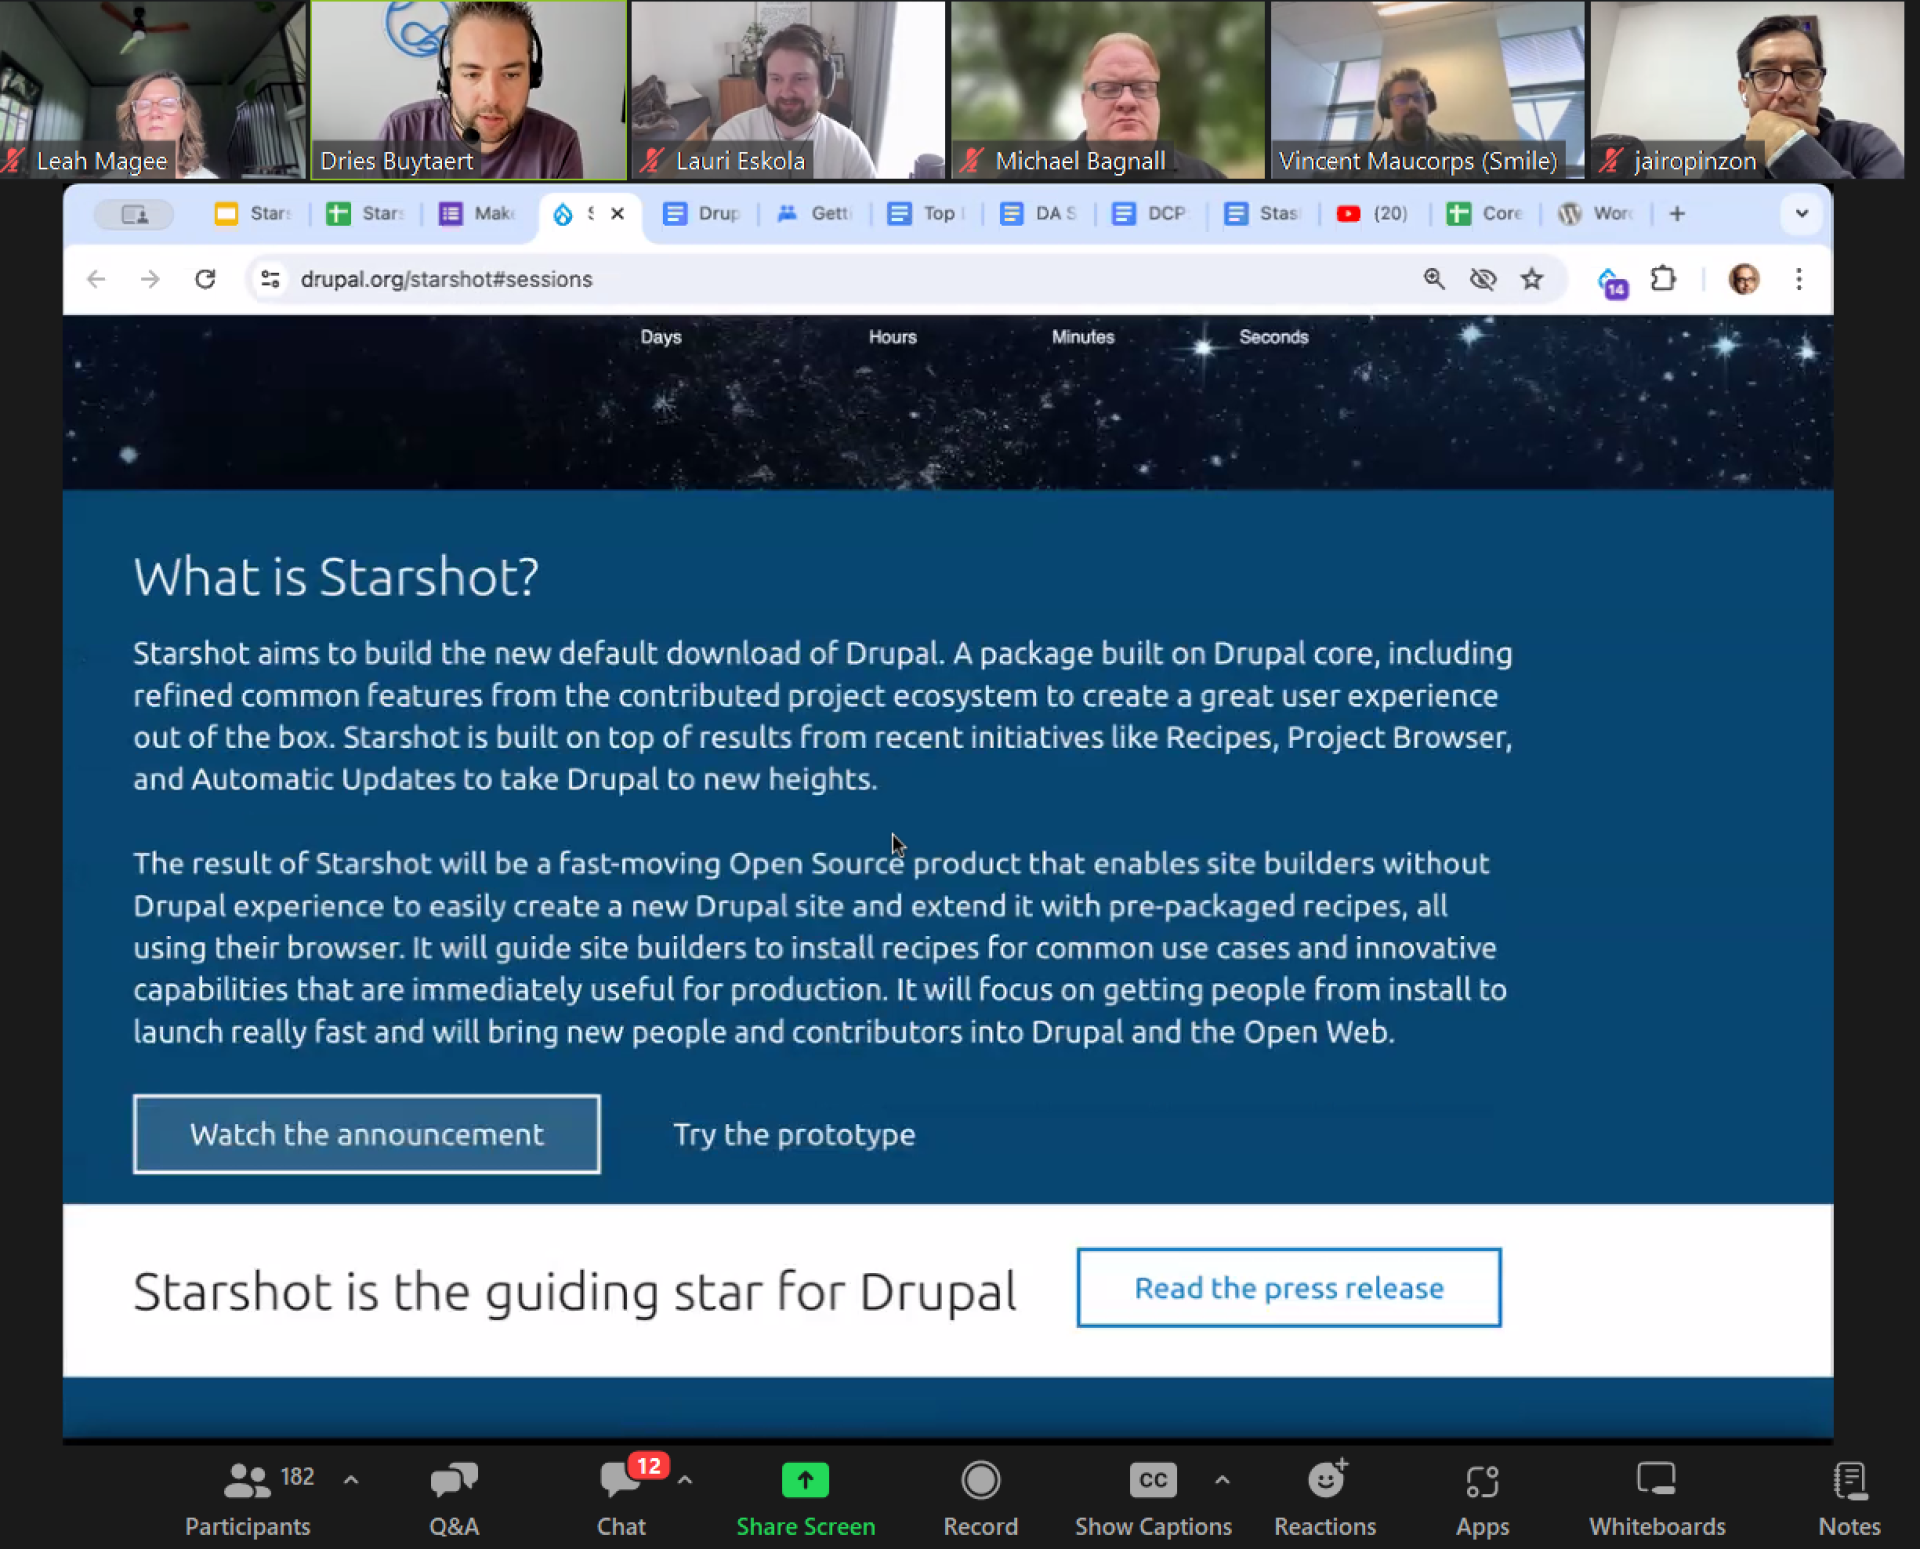Switch to the YouTube (20) tab
Image resolution: width=1920 pixels, height=1549 pixels.
(1374, 213)
